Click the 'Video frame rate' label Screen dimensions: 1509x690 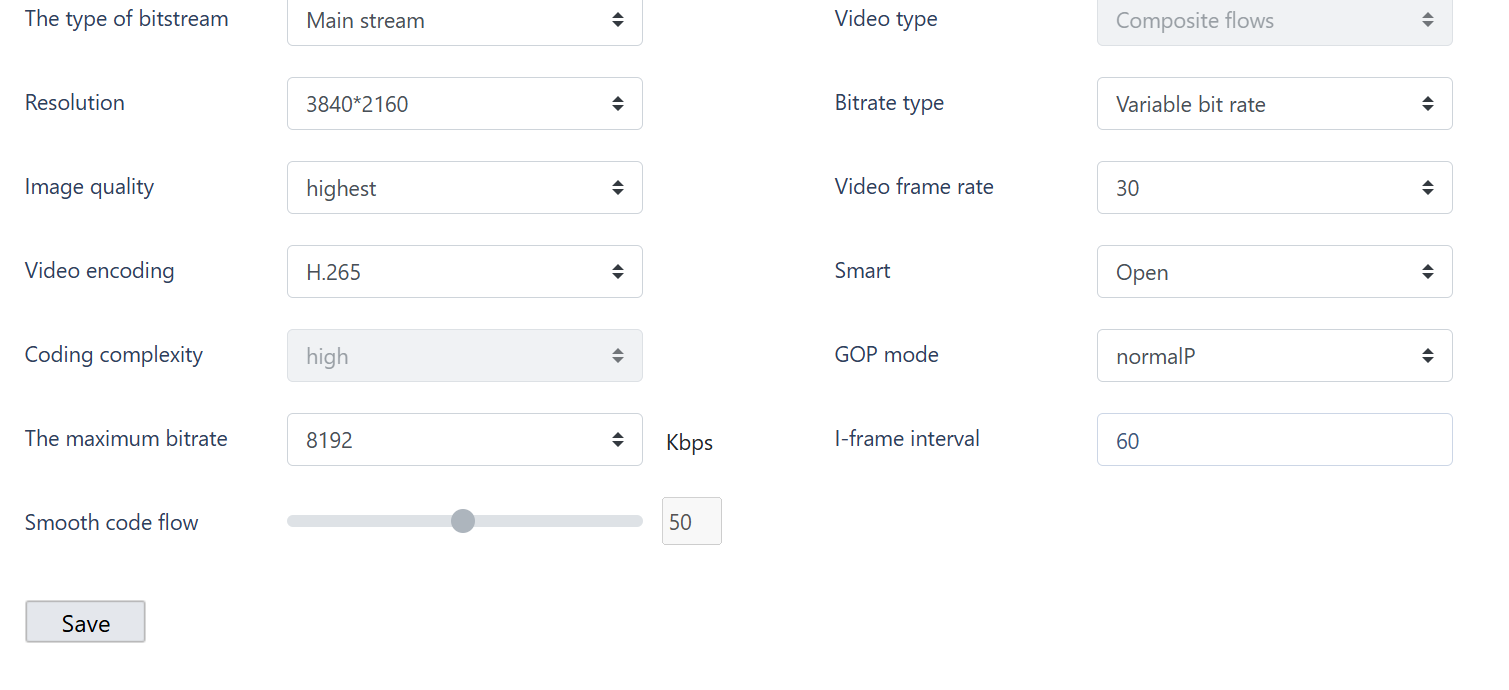click(x=914, y=186)
